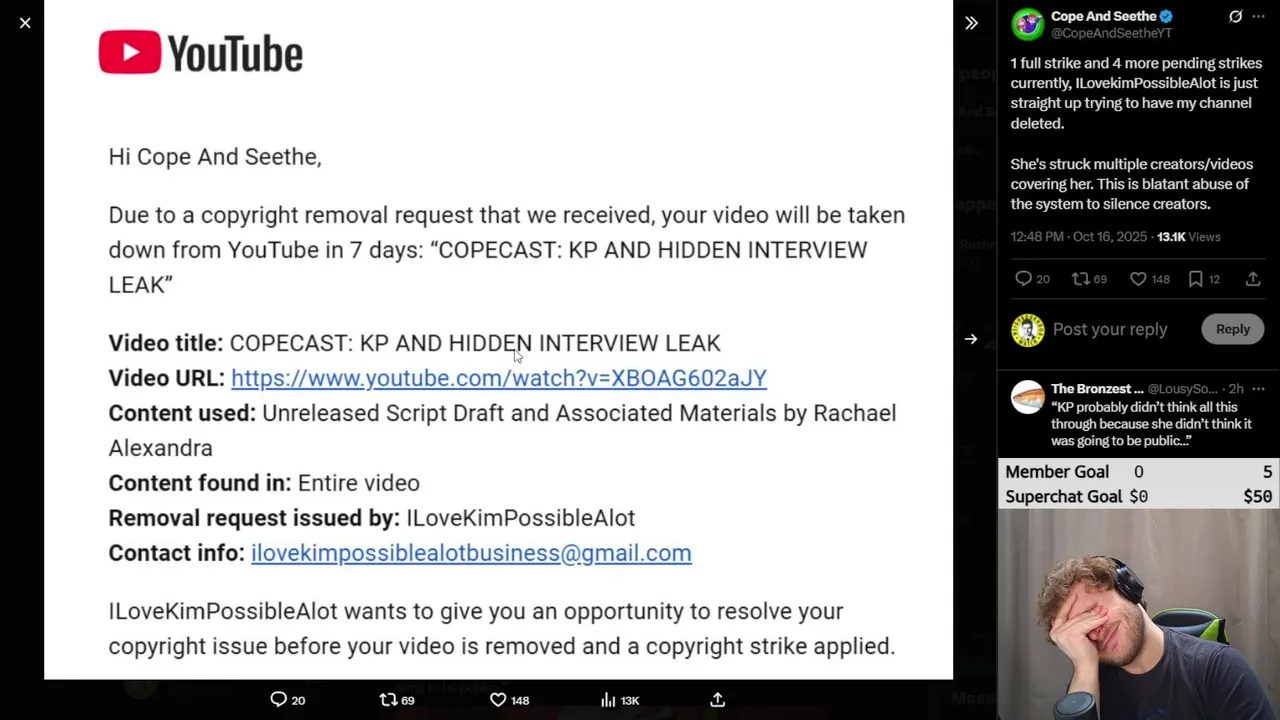
Task: Share via bottom bar share icon
Action: click(x=718, y=700)
